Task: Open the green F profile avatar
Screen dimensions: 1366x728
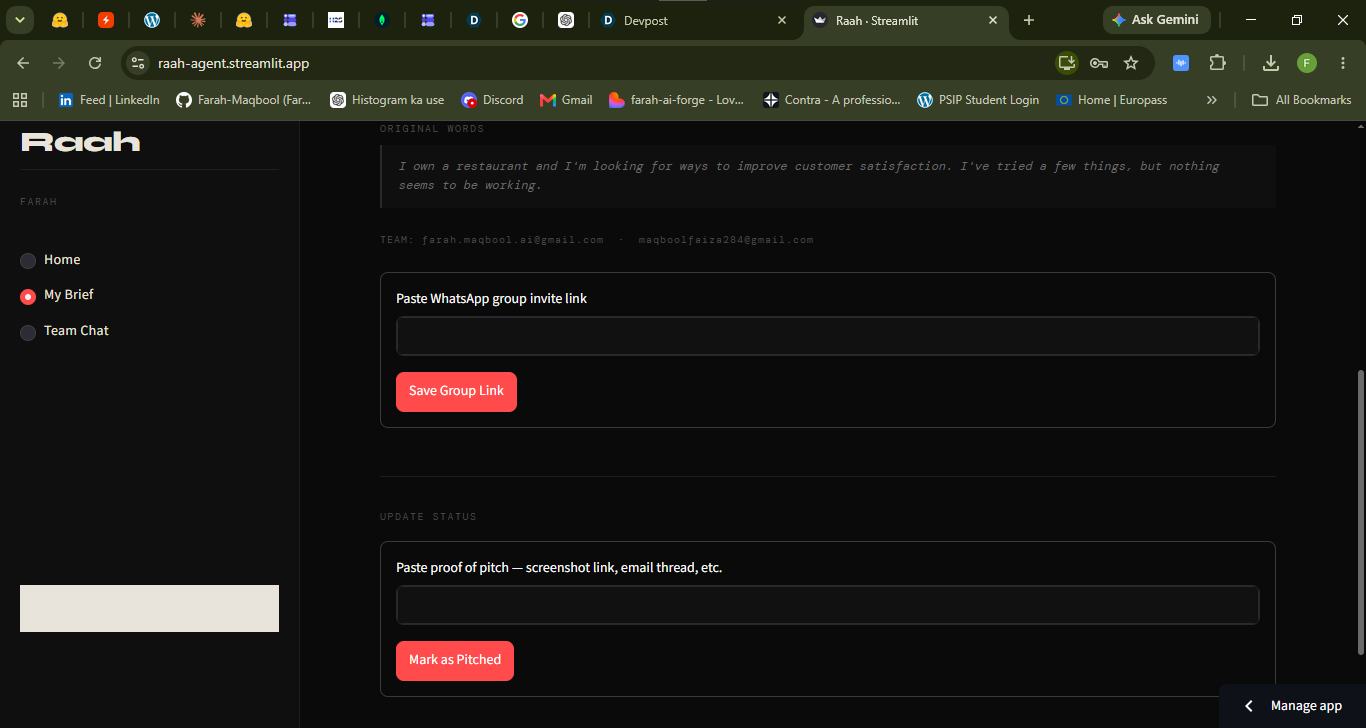Action: tap(1307, 63)
